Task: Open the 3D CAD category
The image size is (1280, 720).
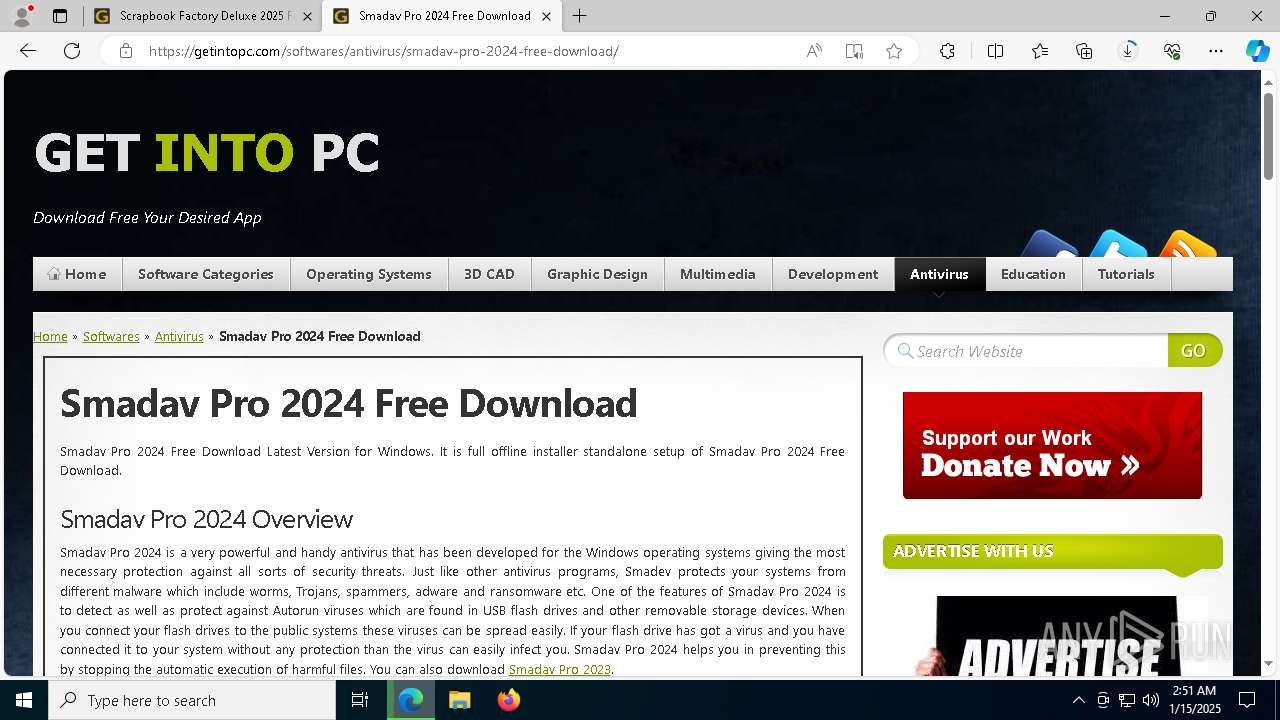Action: (x=489, y=274)
